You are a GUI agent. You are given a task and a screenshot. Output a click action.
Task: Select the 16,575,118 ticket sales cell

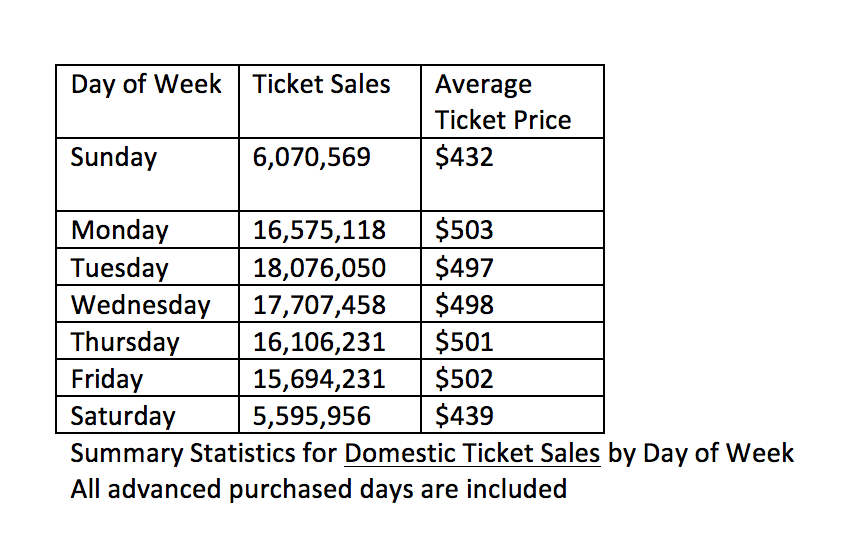[x=319, y=231]
